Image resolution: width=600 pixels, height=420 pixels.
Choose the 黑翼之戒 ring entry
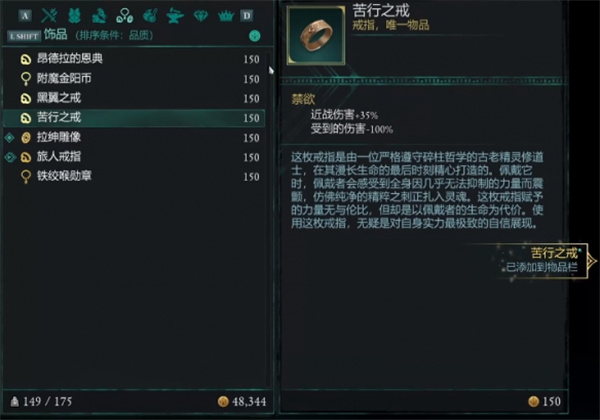point(134,98)
